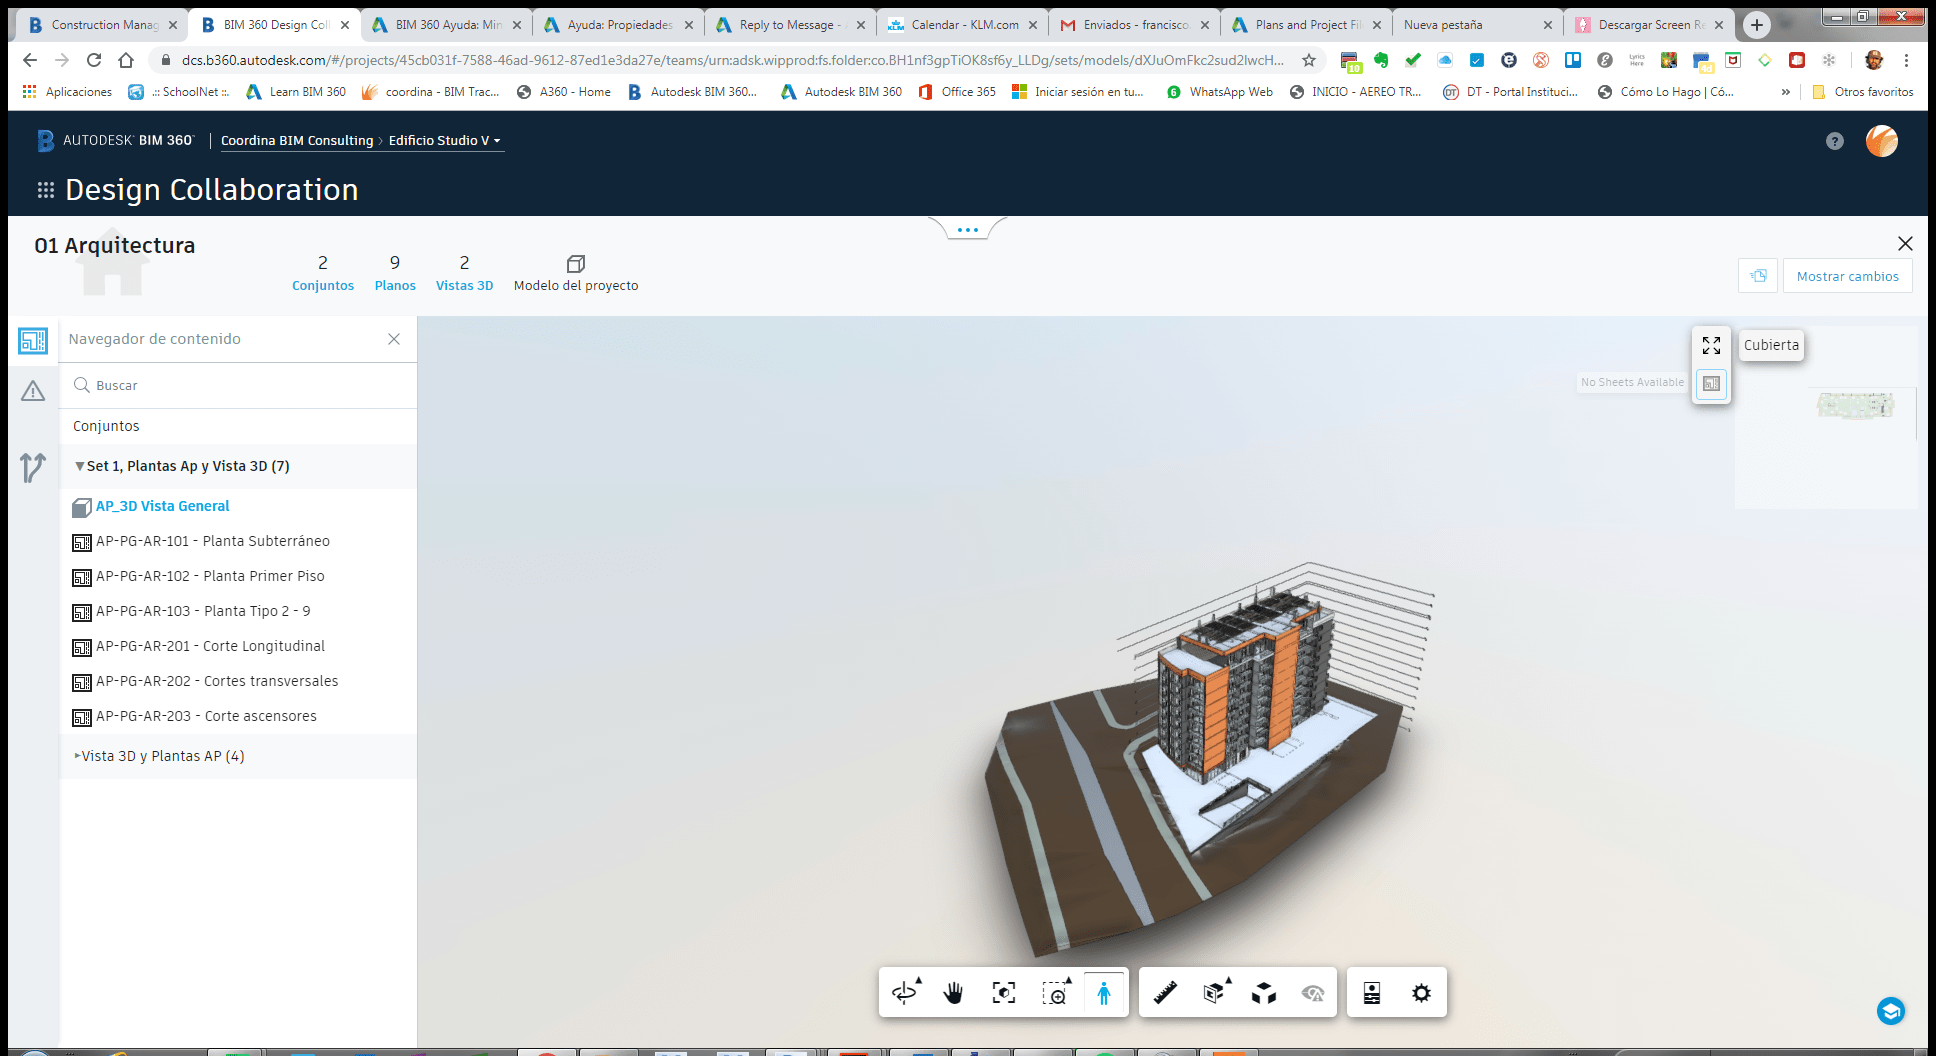Click the Fit to view icon

coord(1004,992)
